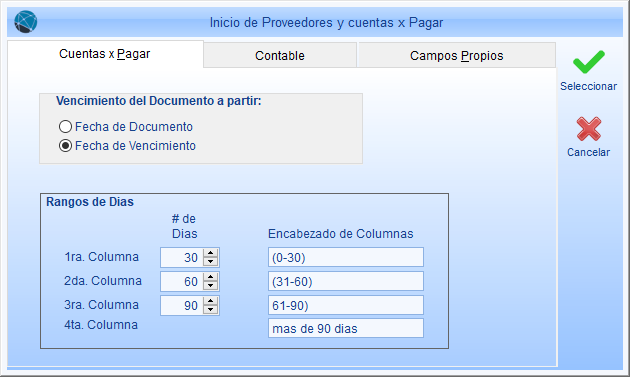Viewport: 630px width, 377px height.
Task: Click the 1ra. Columna days field showing 30
Action: [x=182, y=257]
